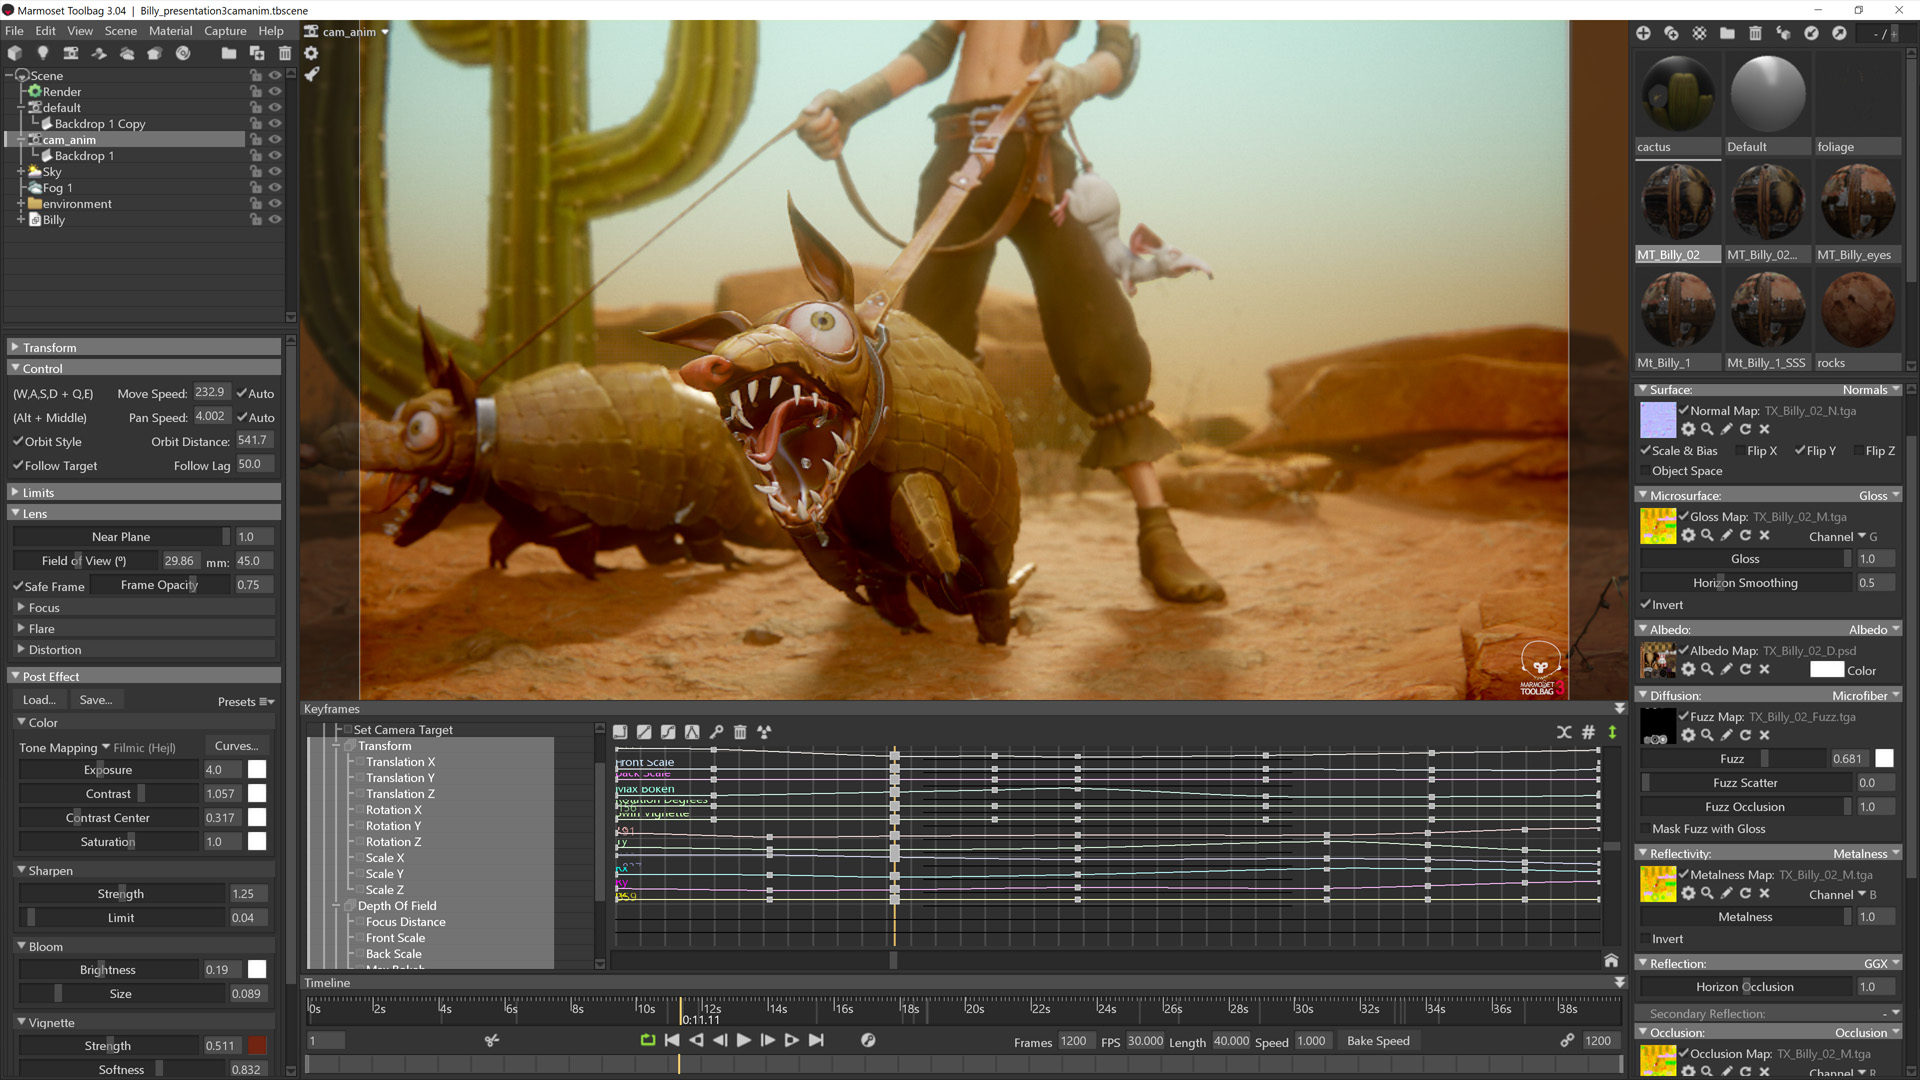This screenshot has width=1920, height=1080.
Task: Add a new camera from scene toolbar
Action: pyautogui.click(x=71, y=53)
